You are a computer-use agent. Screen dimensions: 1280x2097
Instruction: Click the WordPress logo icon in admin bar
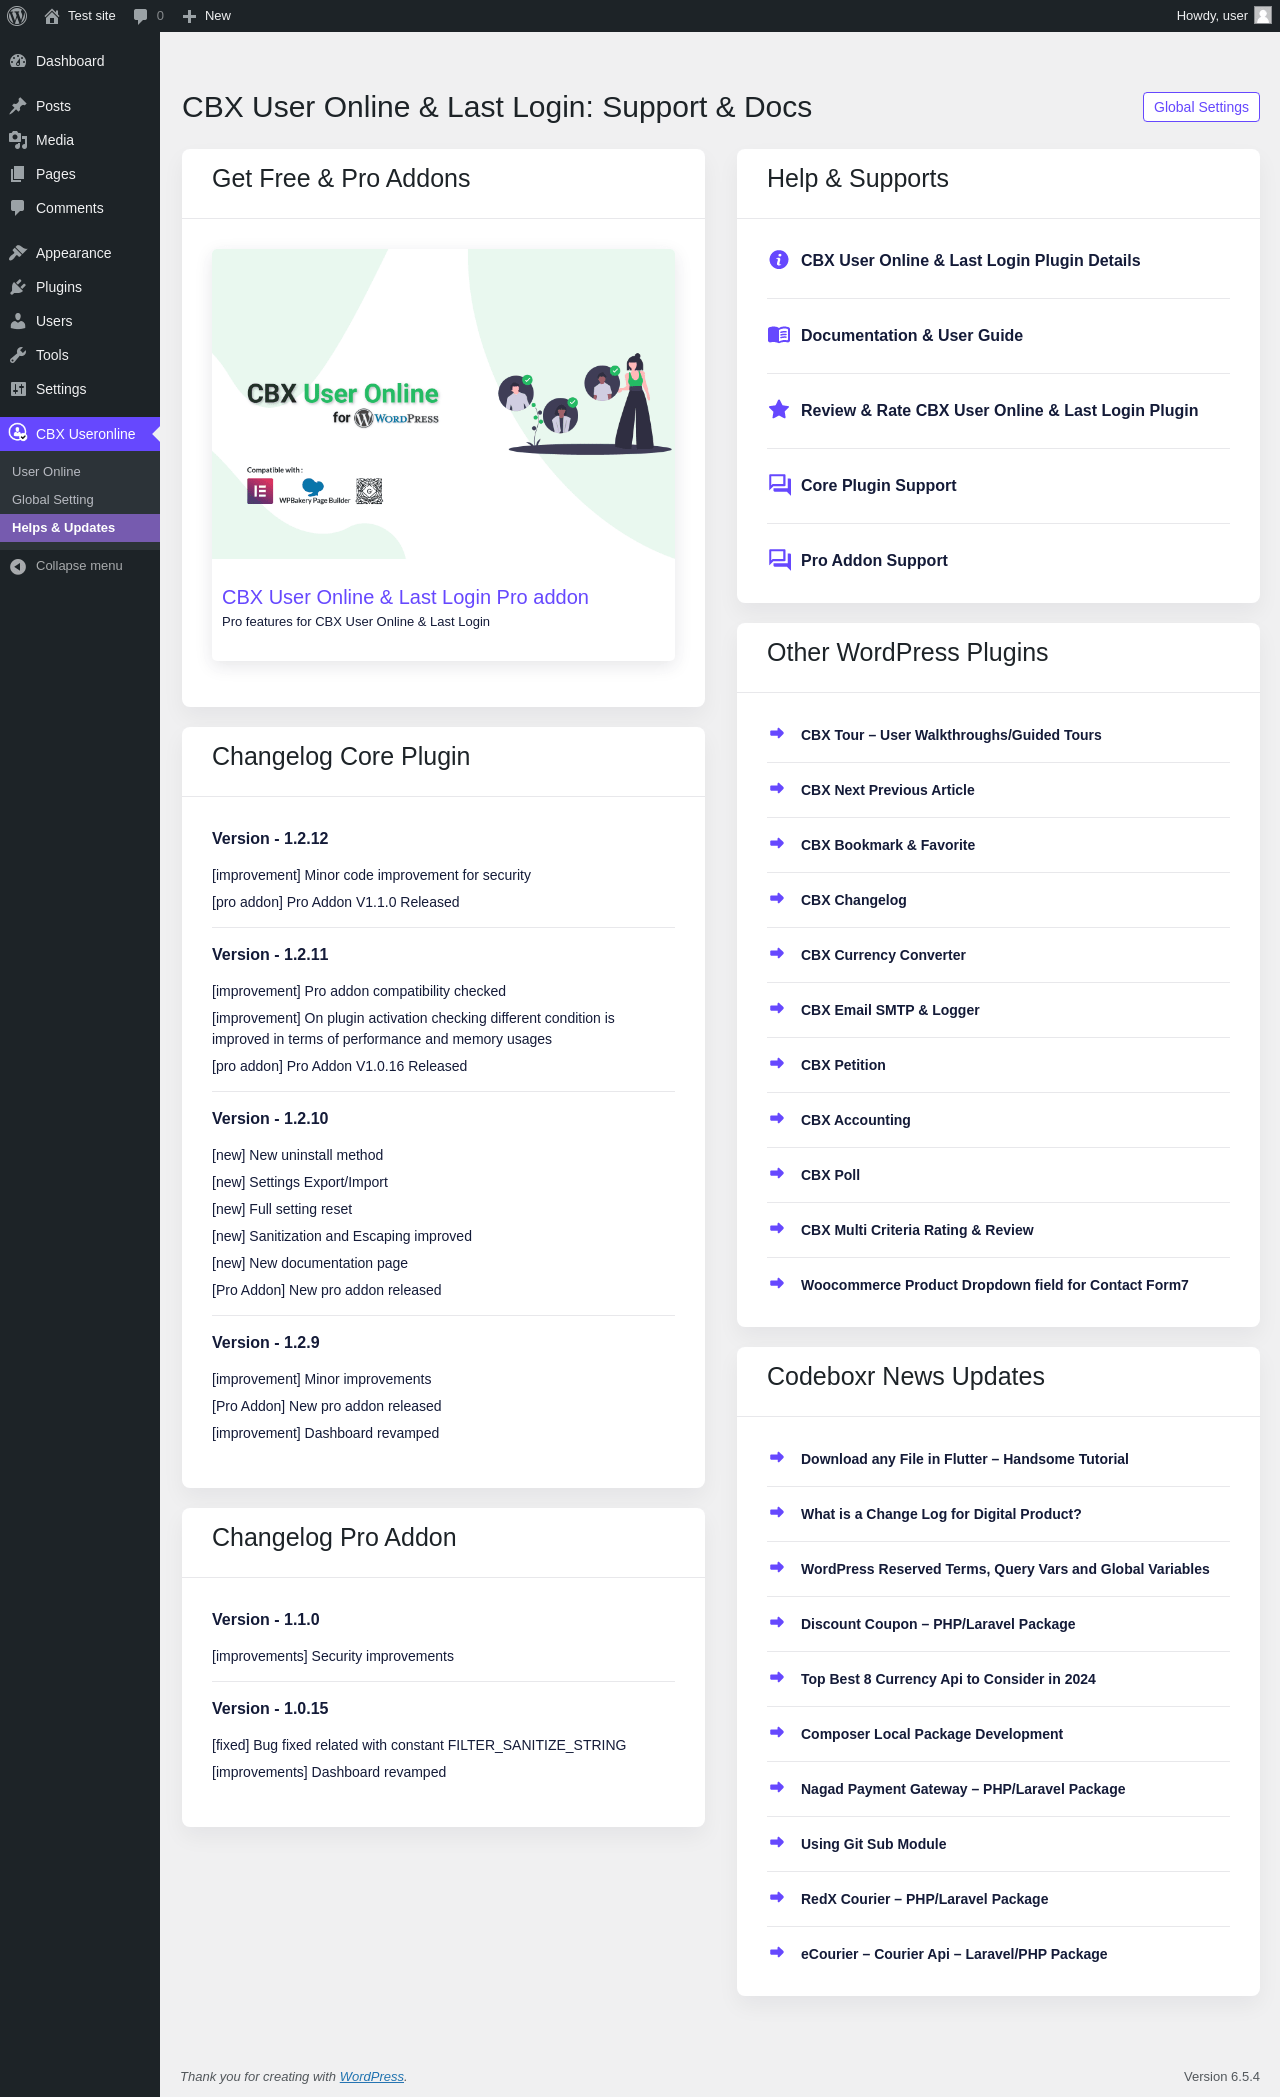(x=17, y=16)
